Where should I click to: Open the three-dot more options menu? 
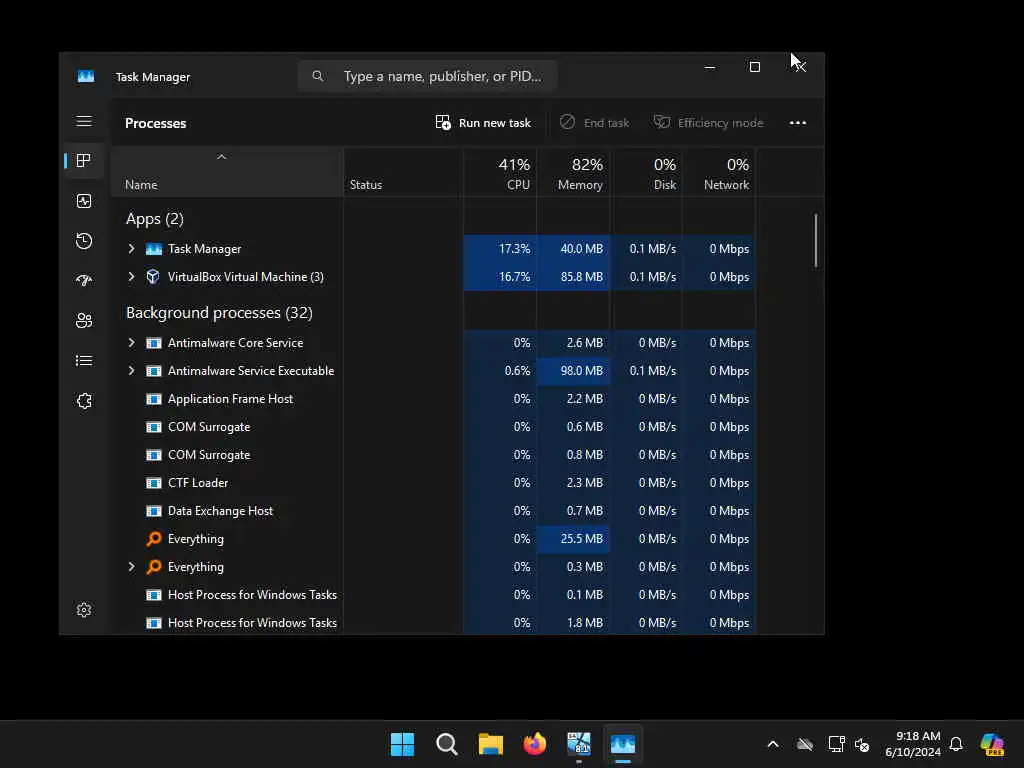(x=797, y=123)
